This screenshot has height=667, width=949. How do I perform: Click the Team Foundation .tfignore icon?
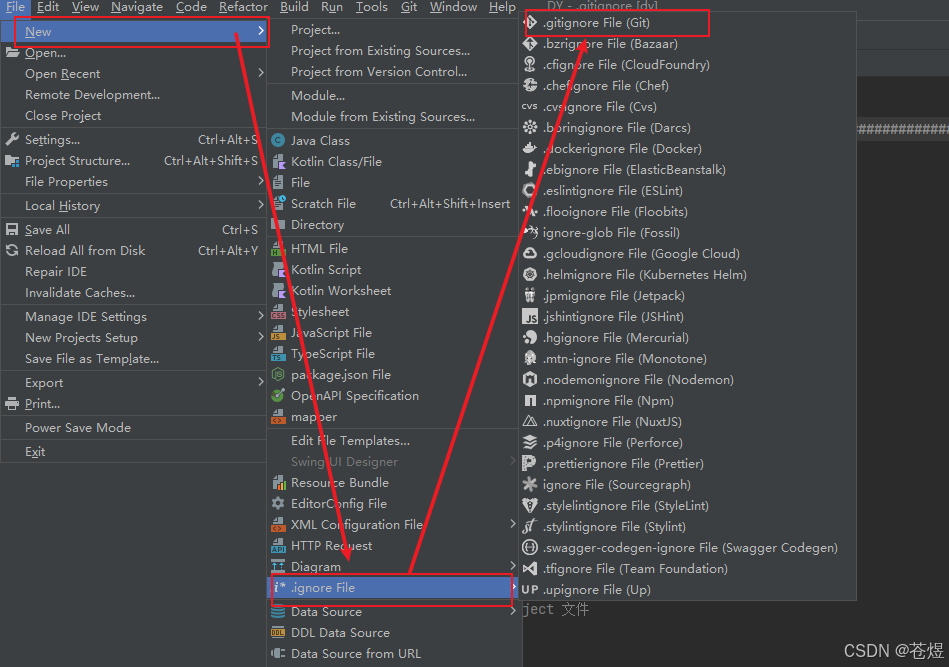point(530,568)
